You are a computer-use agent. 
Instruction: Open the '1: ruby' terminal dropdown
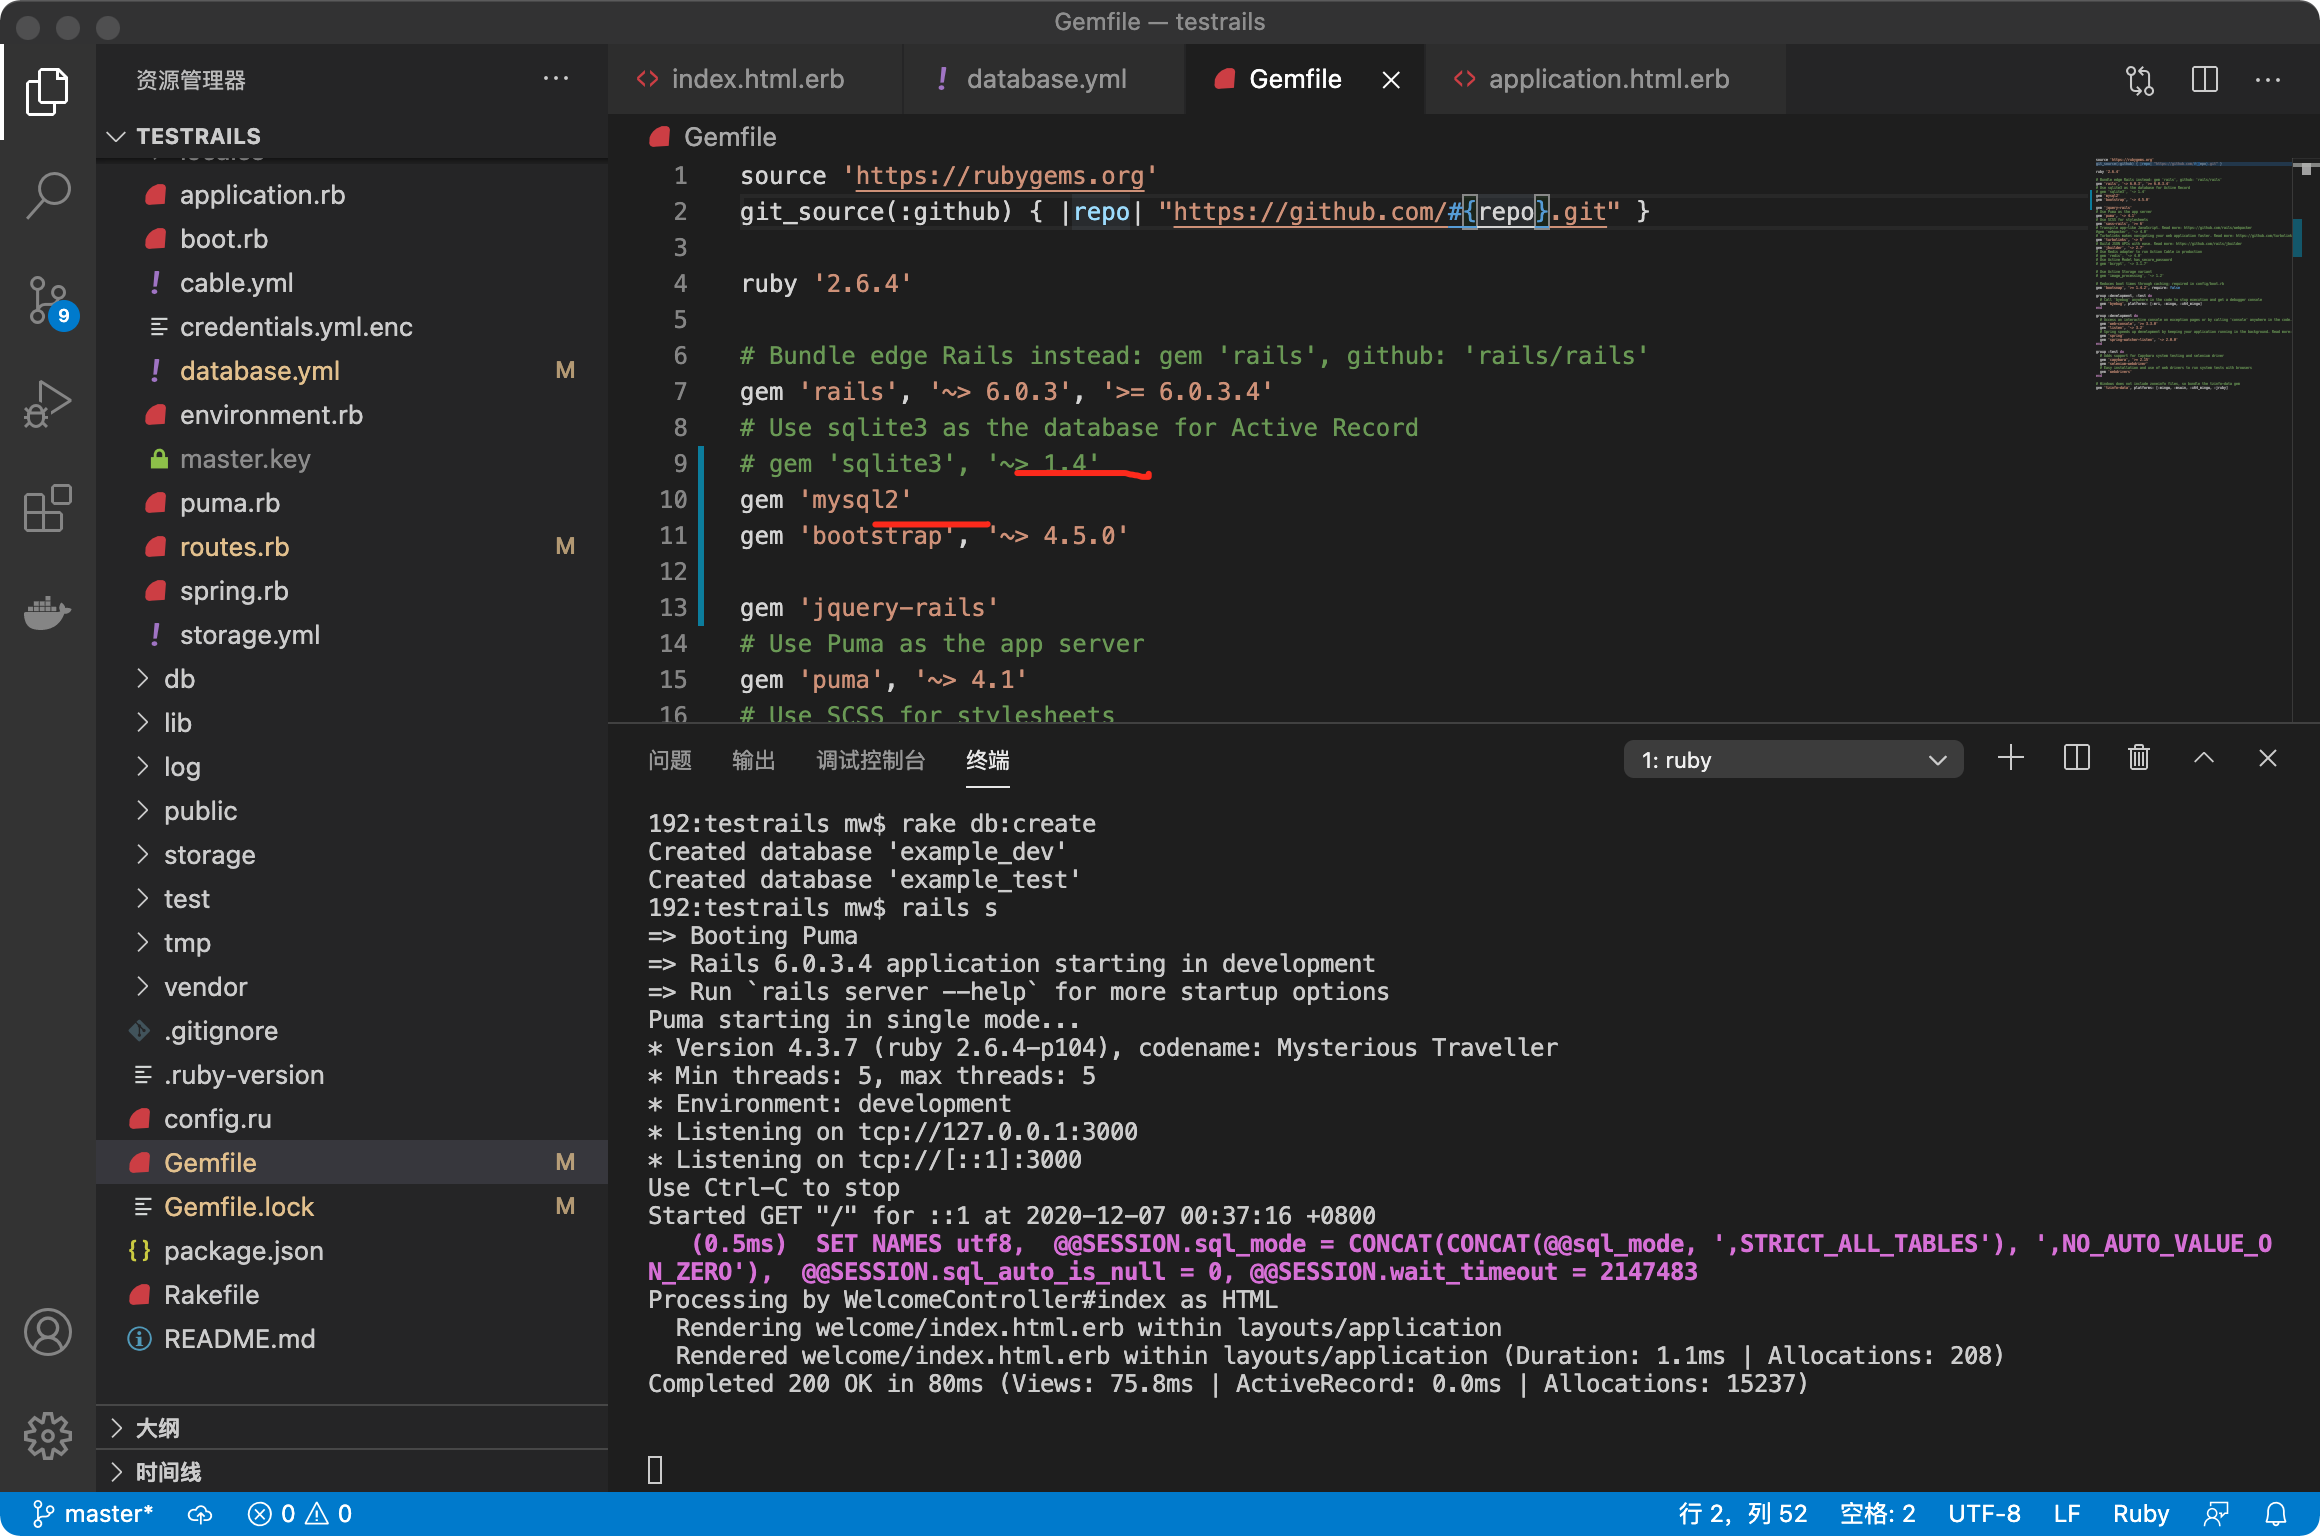pos(1793,760)
